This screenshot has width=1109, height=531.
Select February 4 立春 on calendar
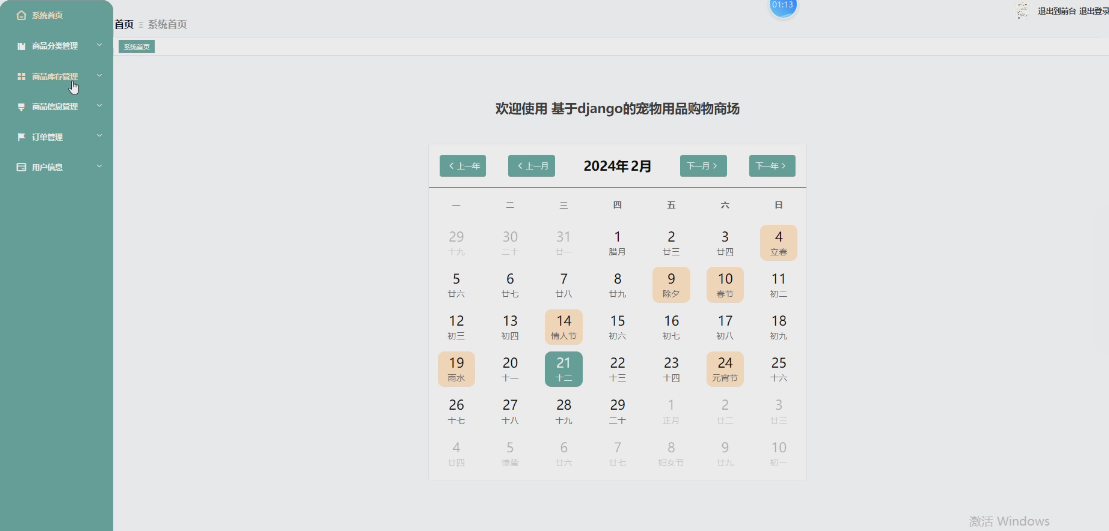779,243
